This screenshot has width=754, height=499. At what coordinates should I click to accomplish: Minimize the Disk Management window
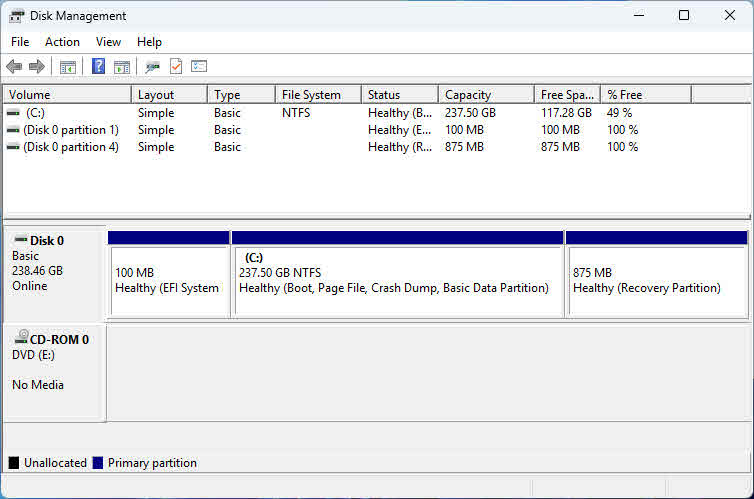point(639,15)
